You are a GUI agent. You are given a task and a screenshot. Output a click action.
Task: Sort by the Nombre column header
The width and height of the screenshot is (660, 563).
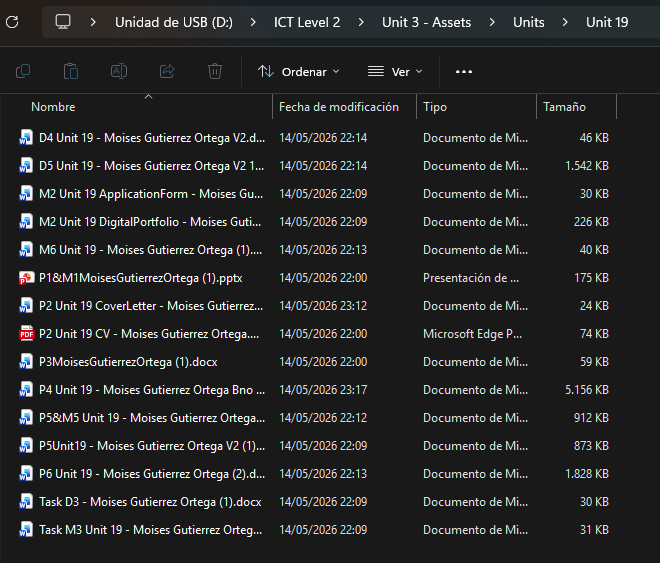click(x=53, y=107)
